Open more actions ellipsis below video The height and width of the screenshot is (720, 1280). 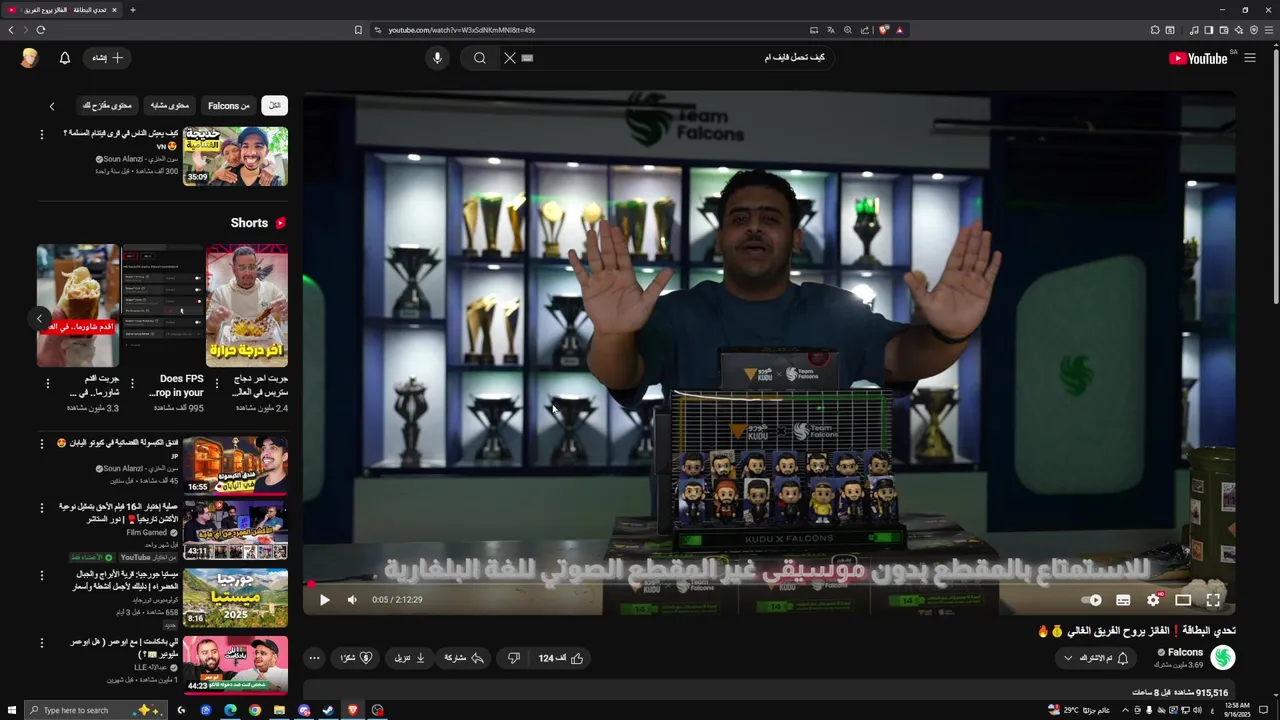pos(314,658)
